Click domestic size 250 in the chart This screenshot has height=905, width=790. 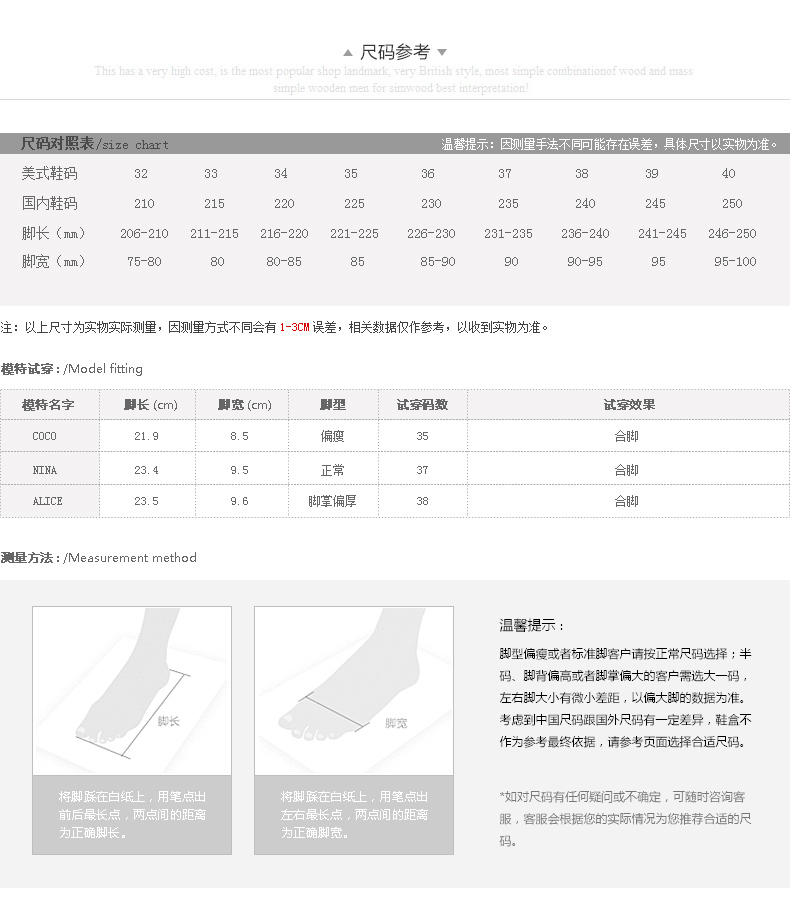(x=732, y=203)
